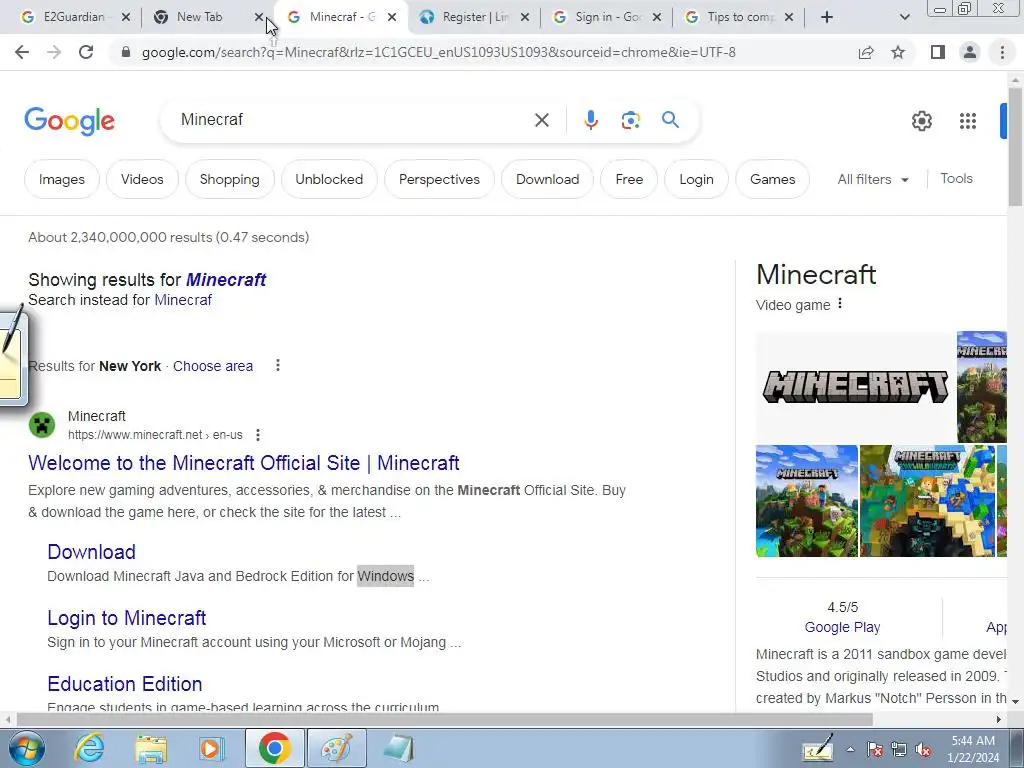Open more options beside Video game
Viewport: 1024px width, 768px height.
(x=840, y=304)
